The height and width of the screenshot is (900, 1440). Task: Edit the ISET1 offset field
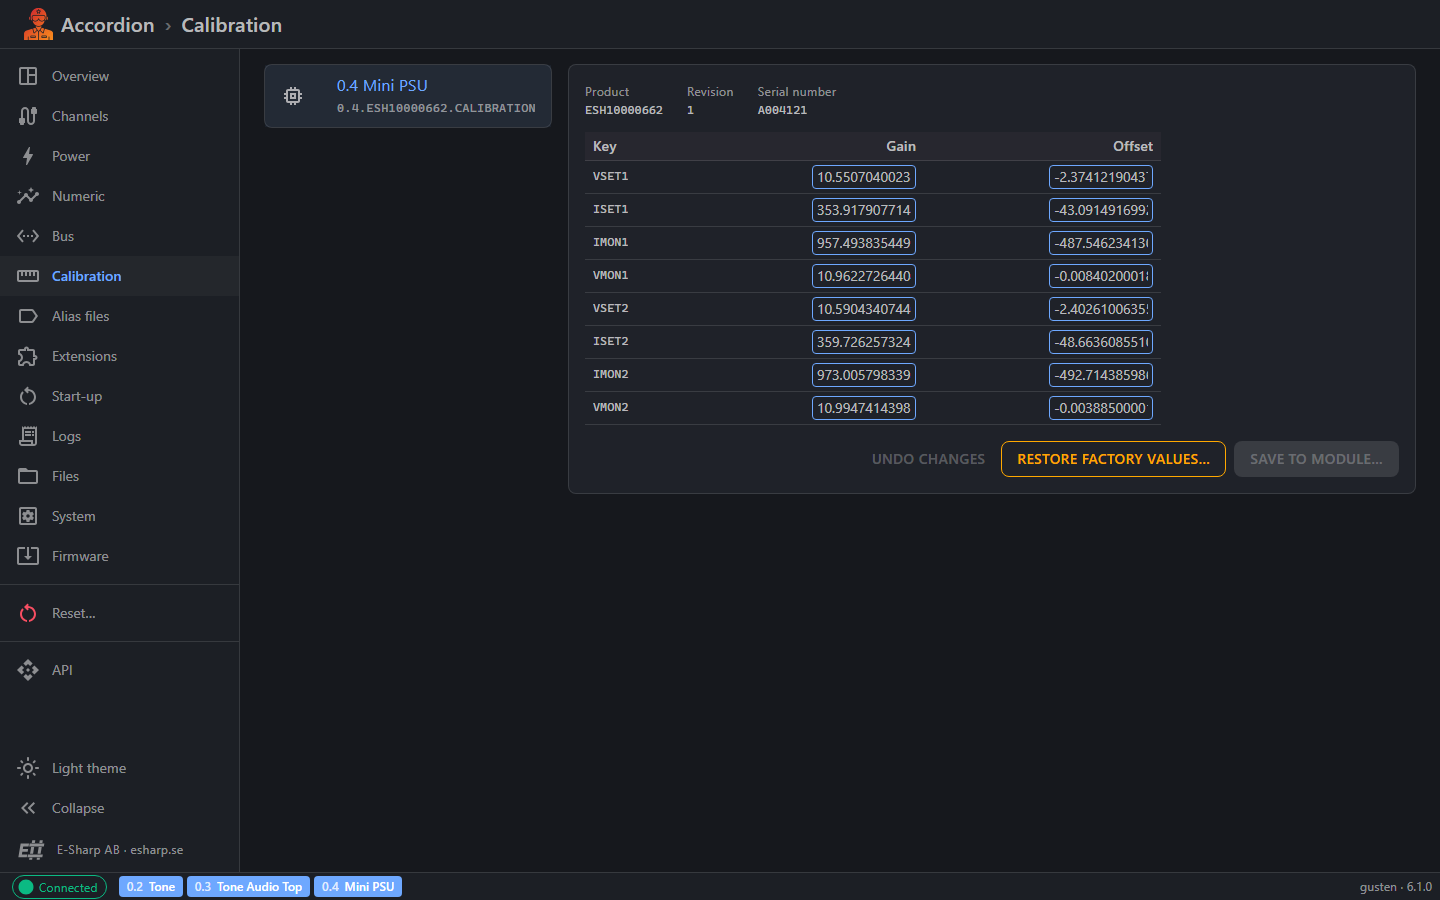[1101, 210]
